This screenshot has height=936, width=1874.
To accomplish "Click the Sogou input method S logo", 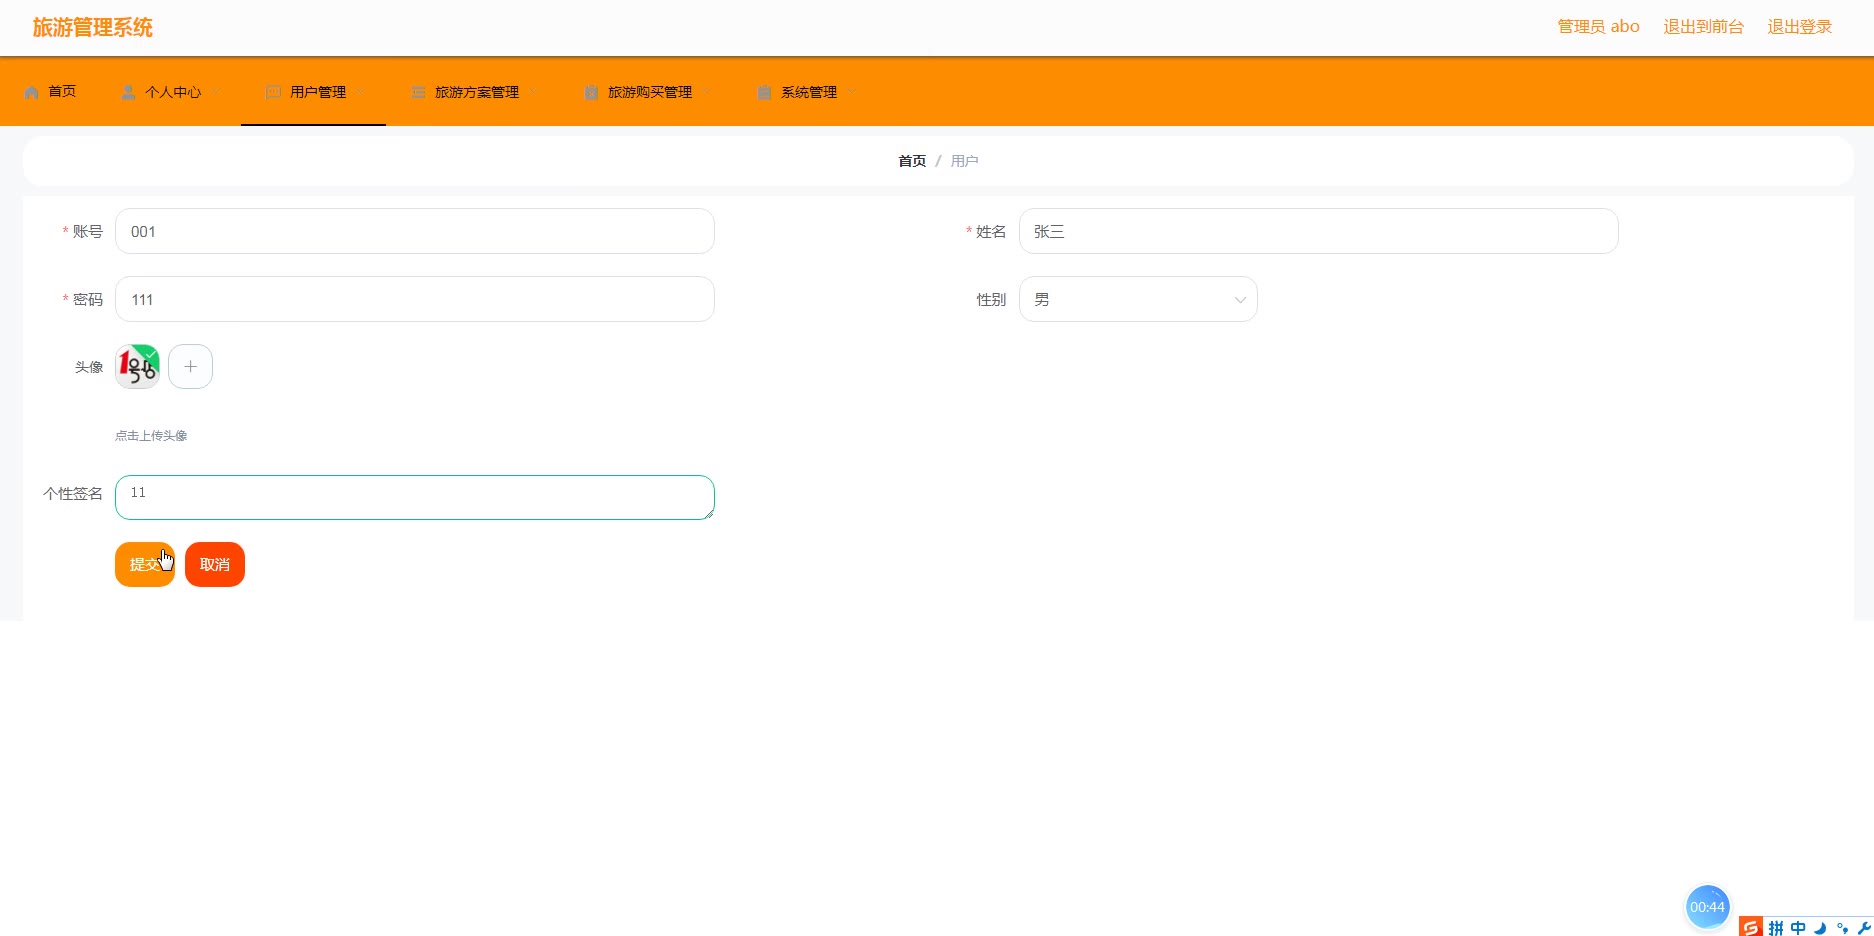I will click(x=1750, y=927).
